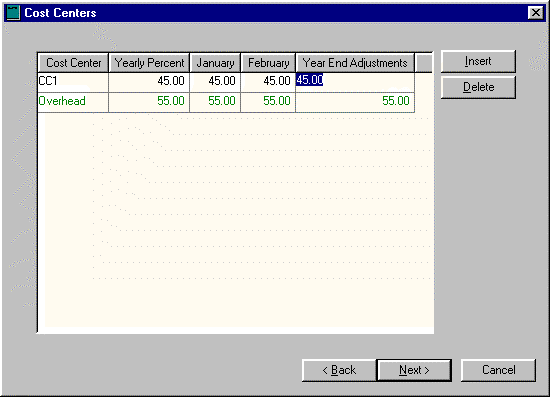Click highlighted CC1 Year End Adjustments field
The width and height of the screenshot is (551, 398).
[x=355, y=82]
